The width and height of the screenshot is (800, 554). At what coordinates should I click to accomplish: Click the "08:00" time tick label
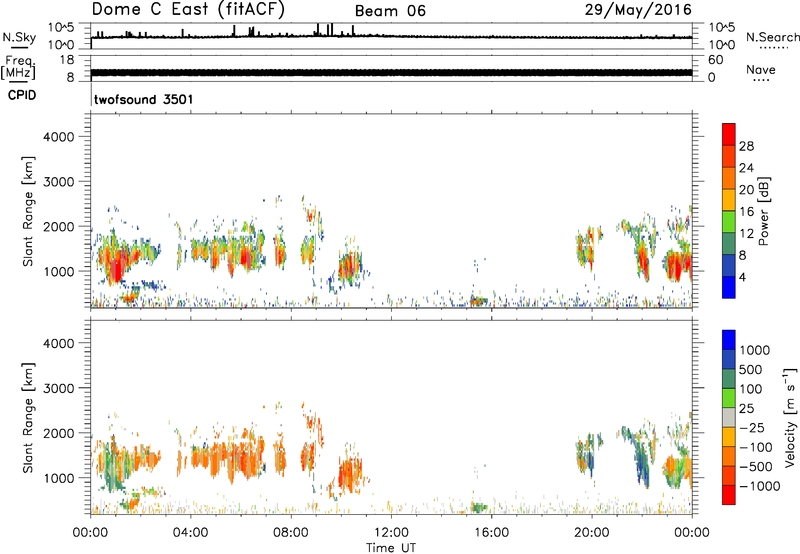(291, 533)
